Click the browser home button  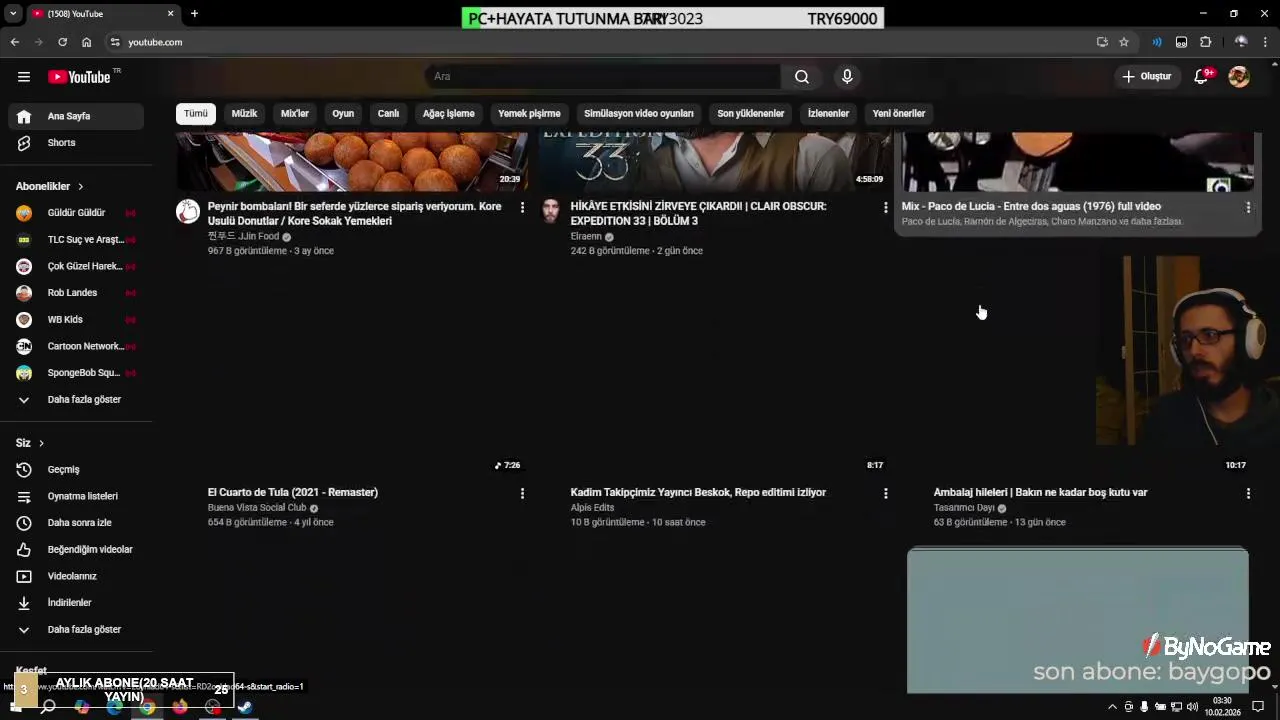pyautogui.click(x=86, y=42)
